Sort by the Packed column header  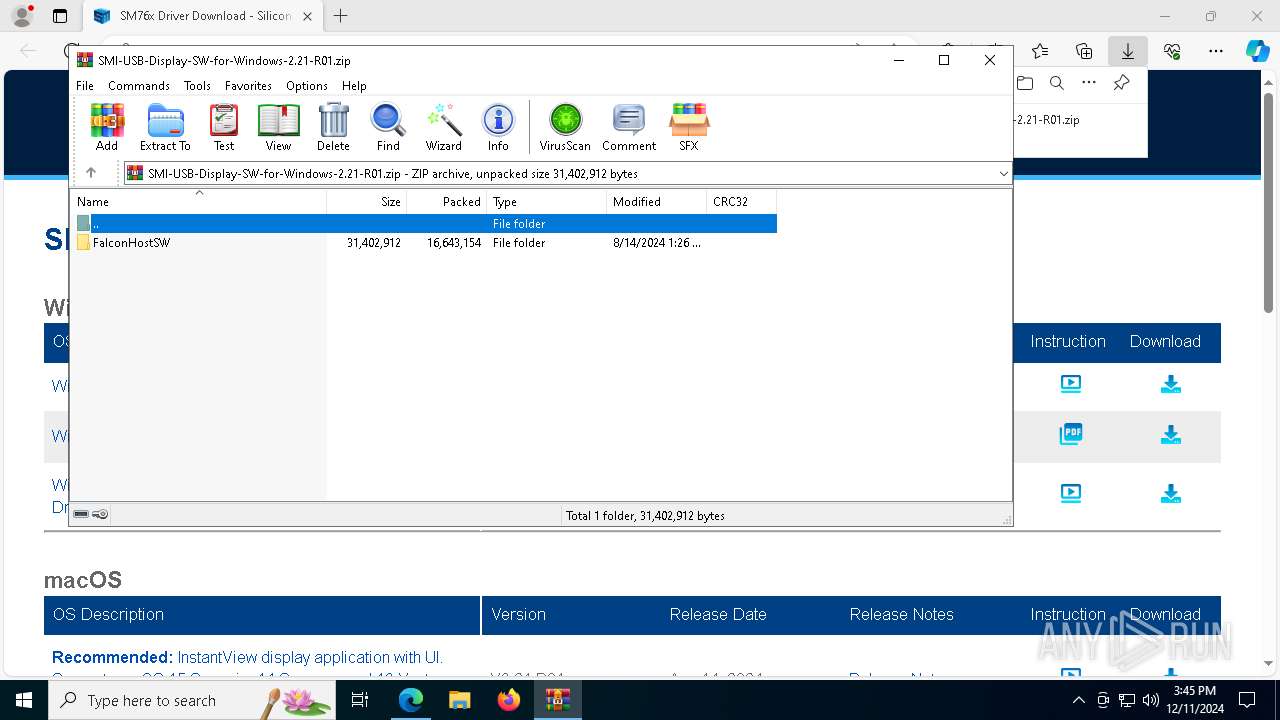click(446, 202)
